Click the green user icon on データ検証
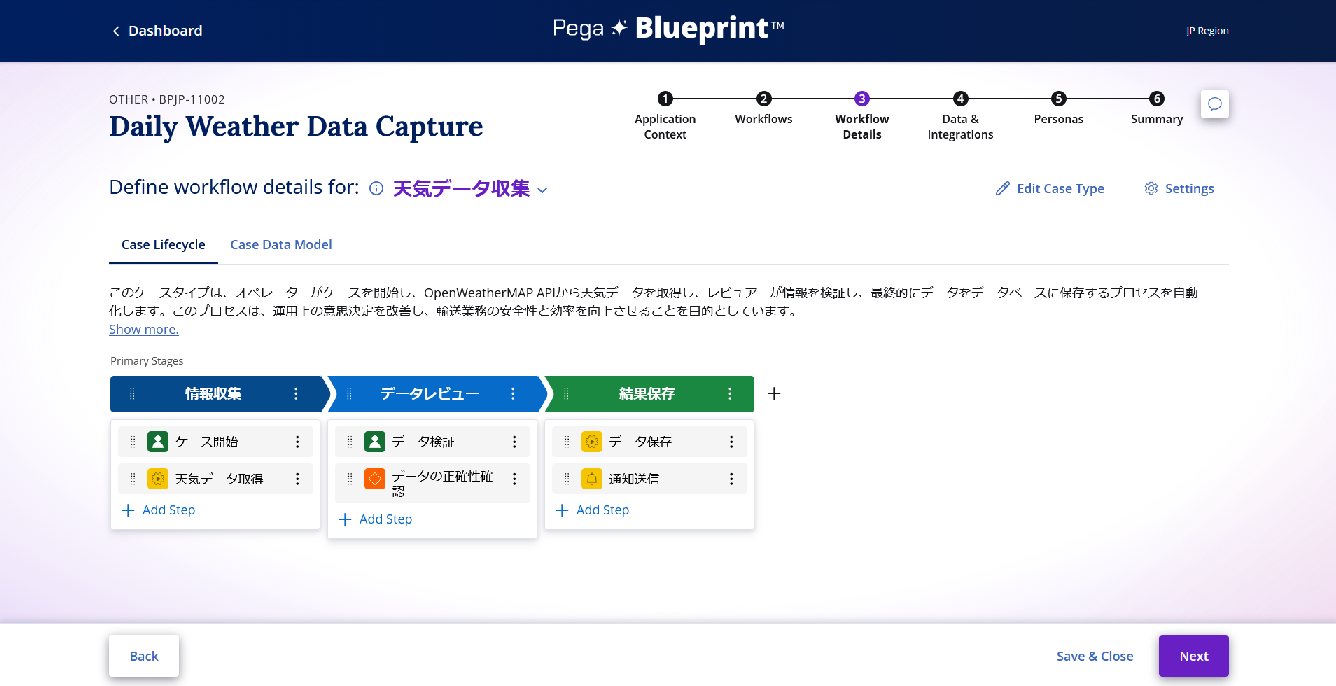 tap(374, 441)
